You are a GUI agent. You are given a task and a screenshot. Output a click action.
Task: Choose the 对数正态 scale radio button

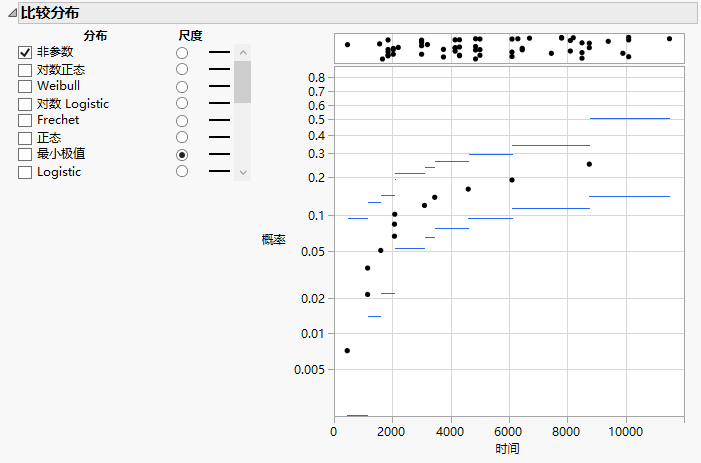pos(182,69)
